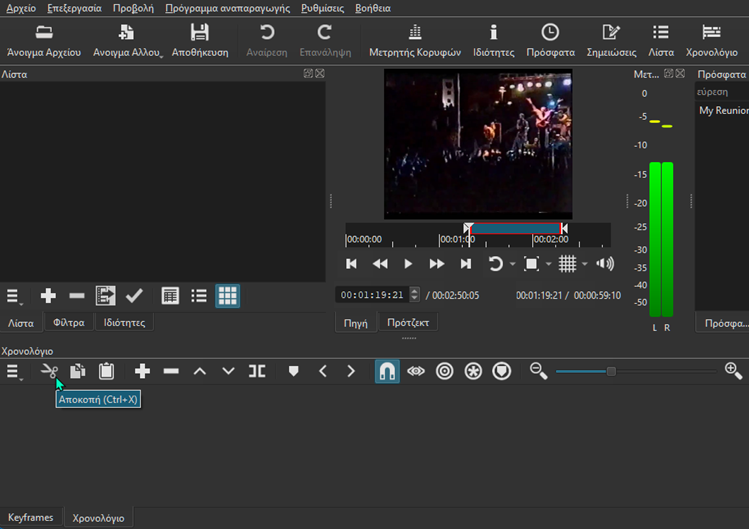This screenshot has width=749, height=529.
Task: Switch playlist to thumbnail grid view
Action: (227, 296)
